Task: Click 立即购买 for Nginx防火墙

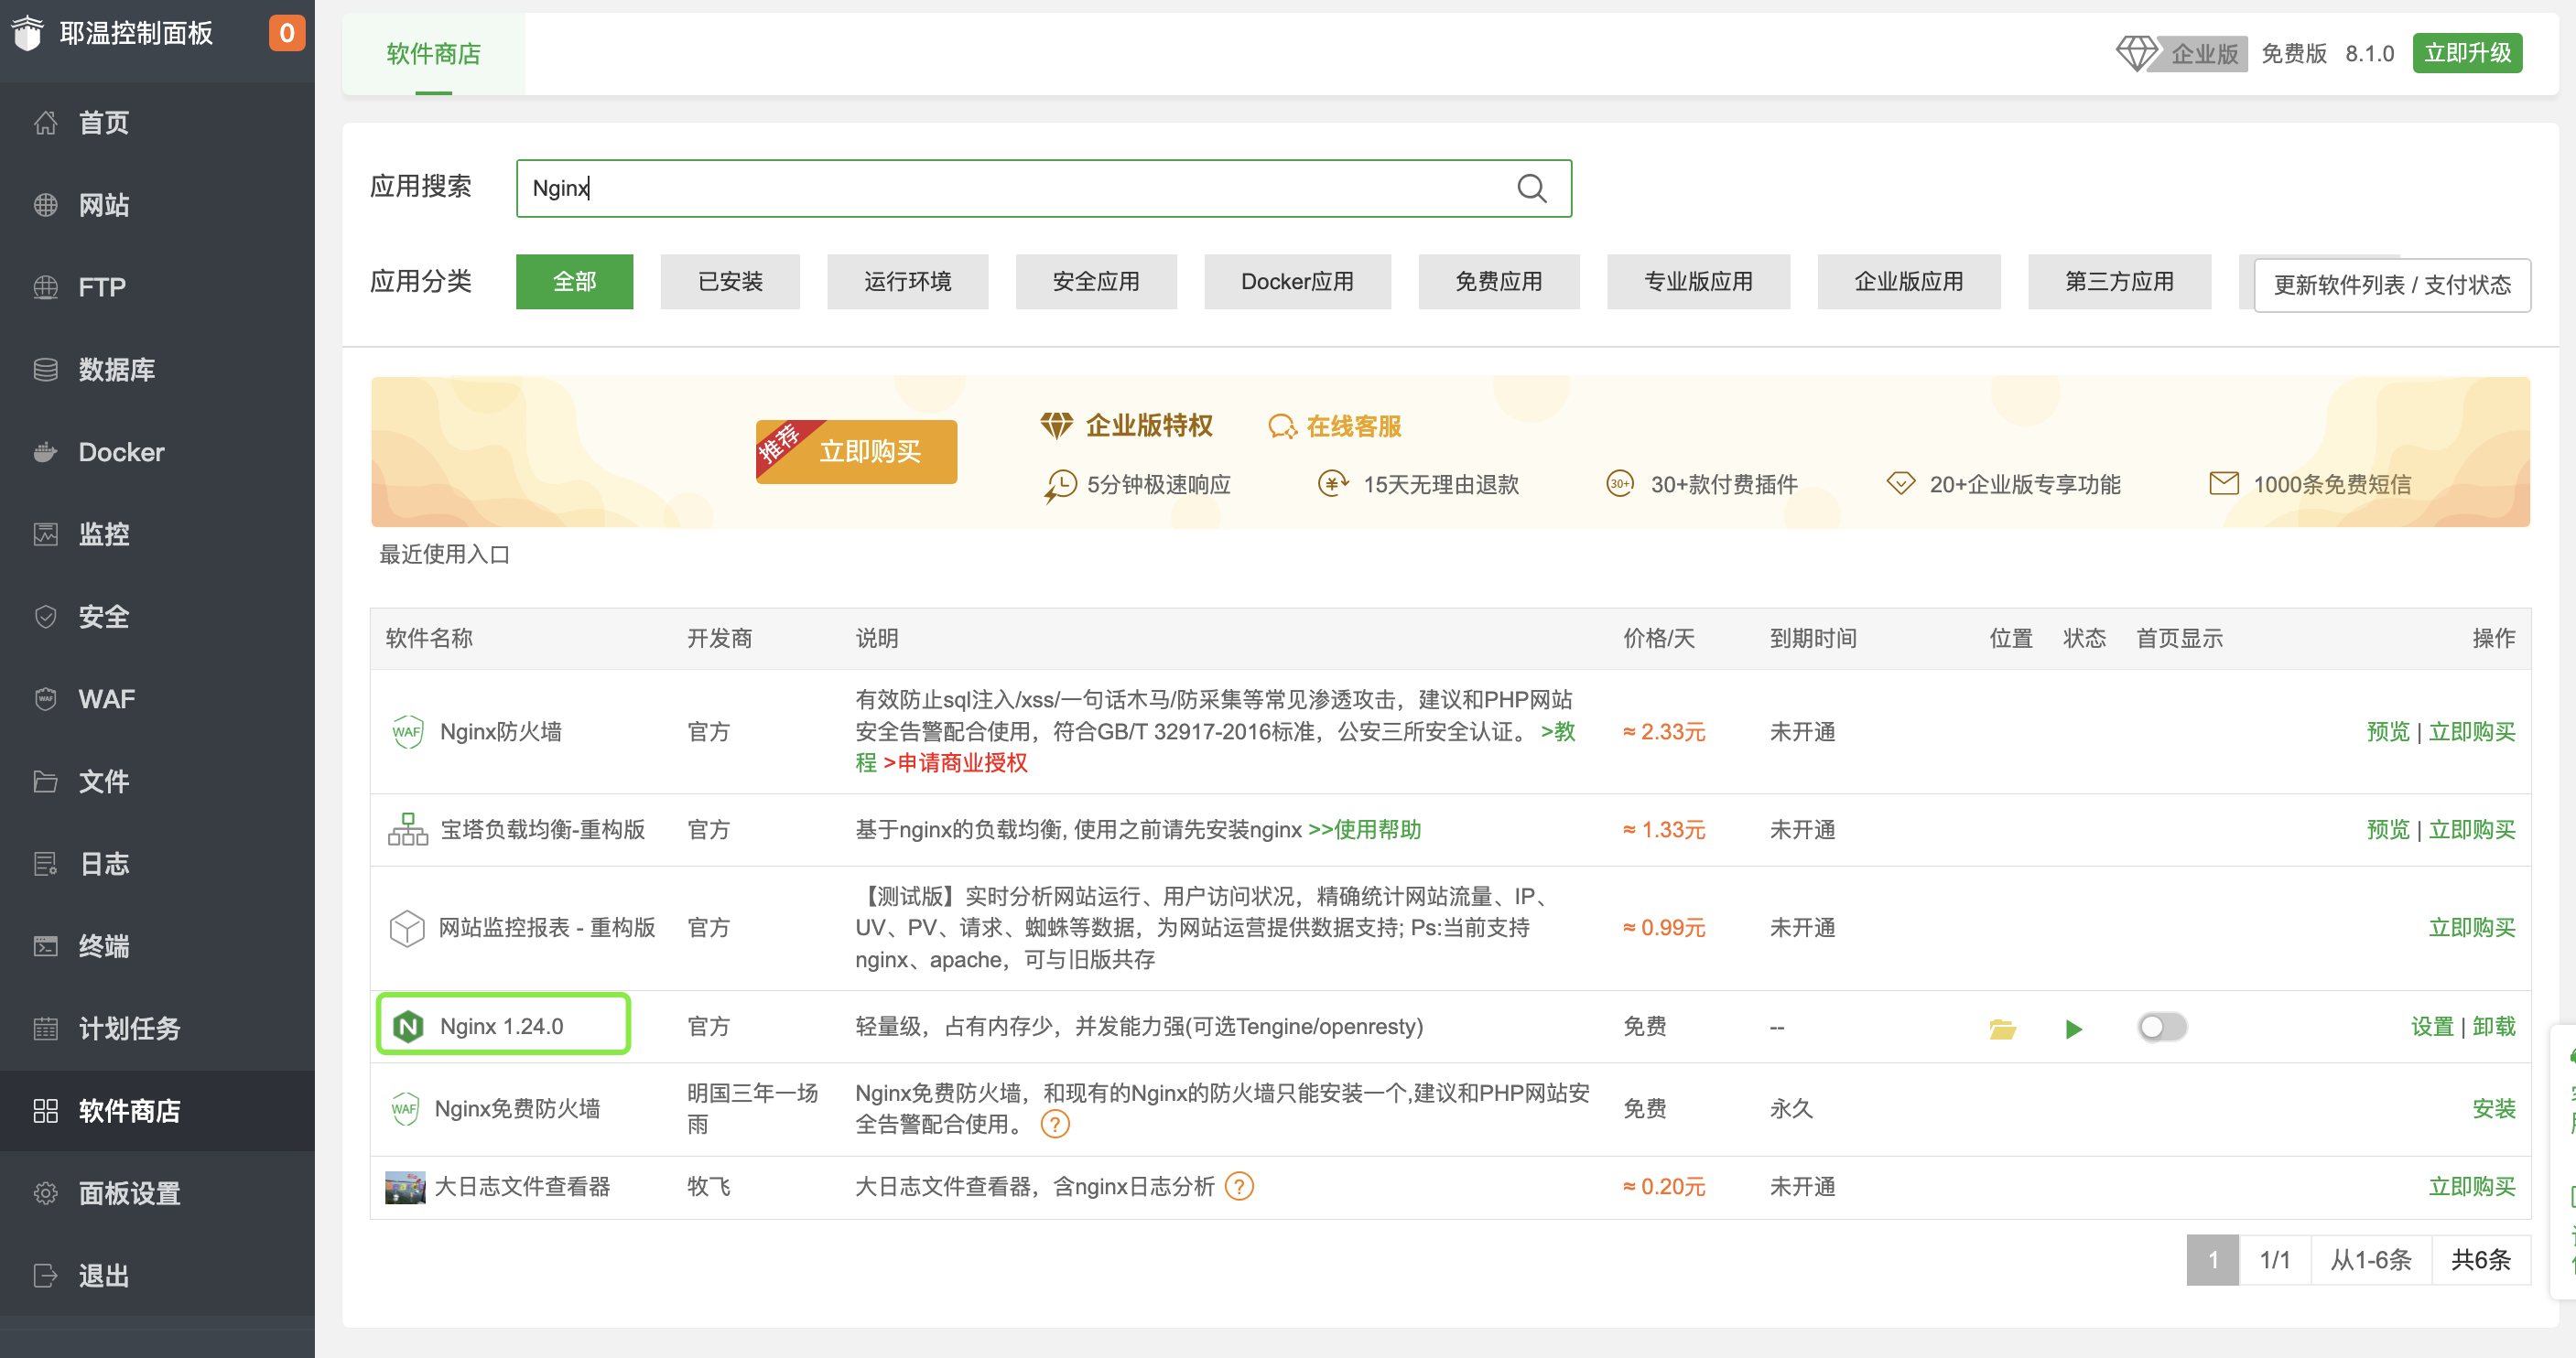Action: pos(2472,732)
